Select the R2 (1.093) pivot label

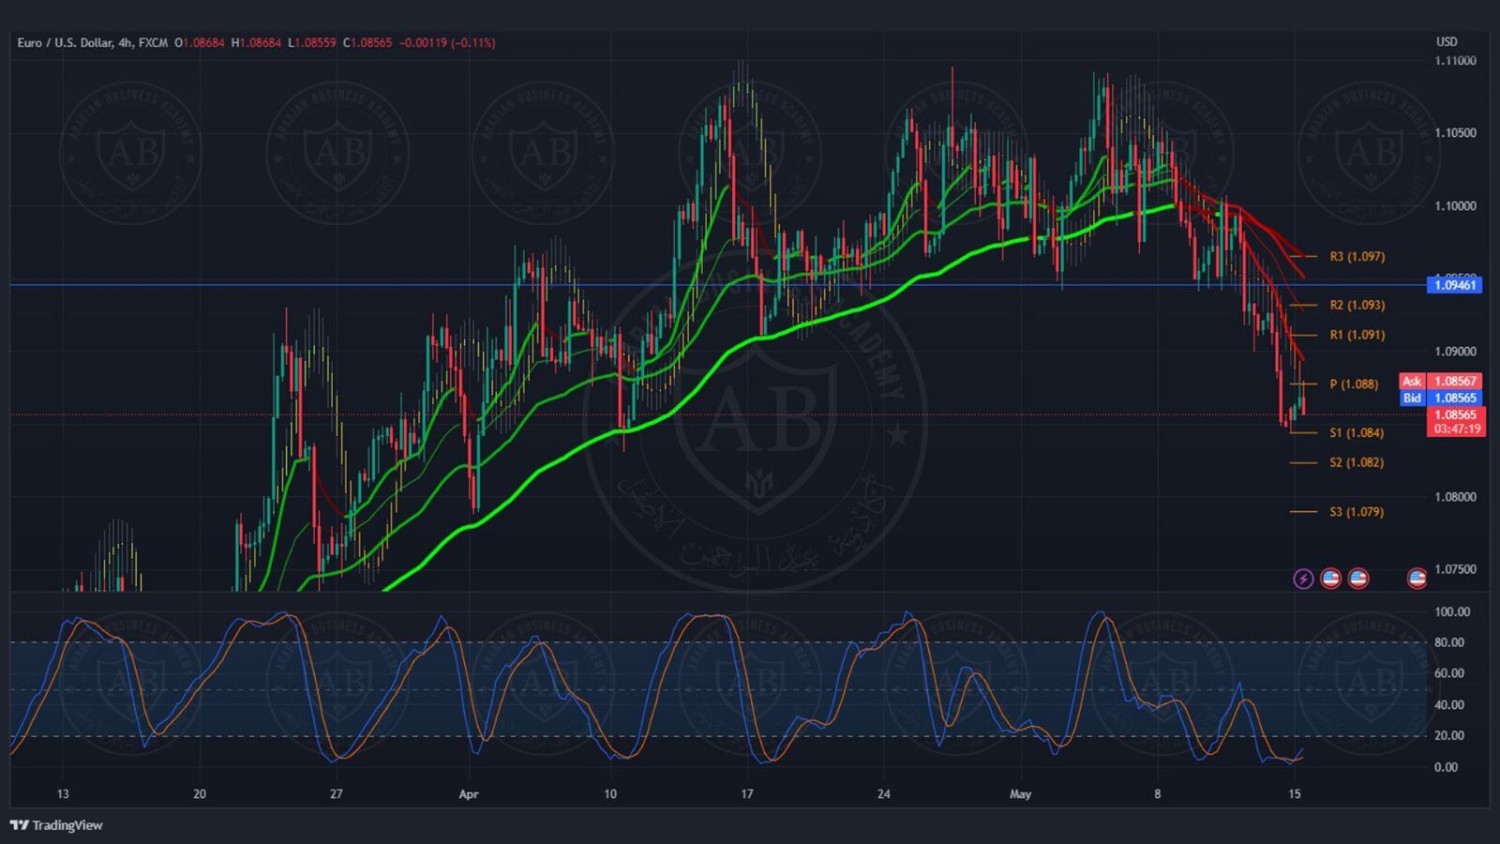click(1357, 305)
